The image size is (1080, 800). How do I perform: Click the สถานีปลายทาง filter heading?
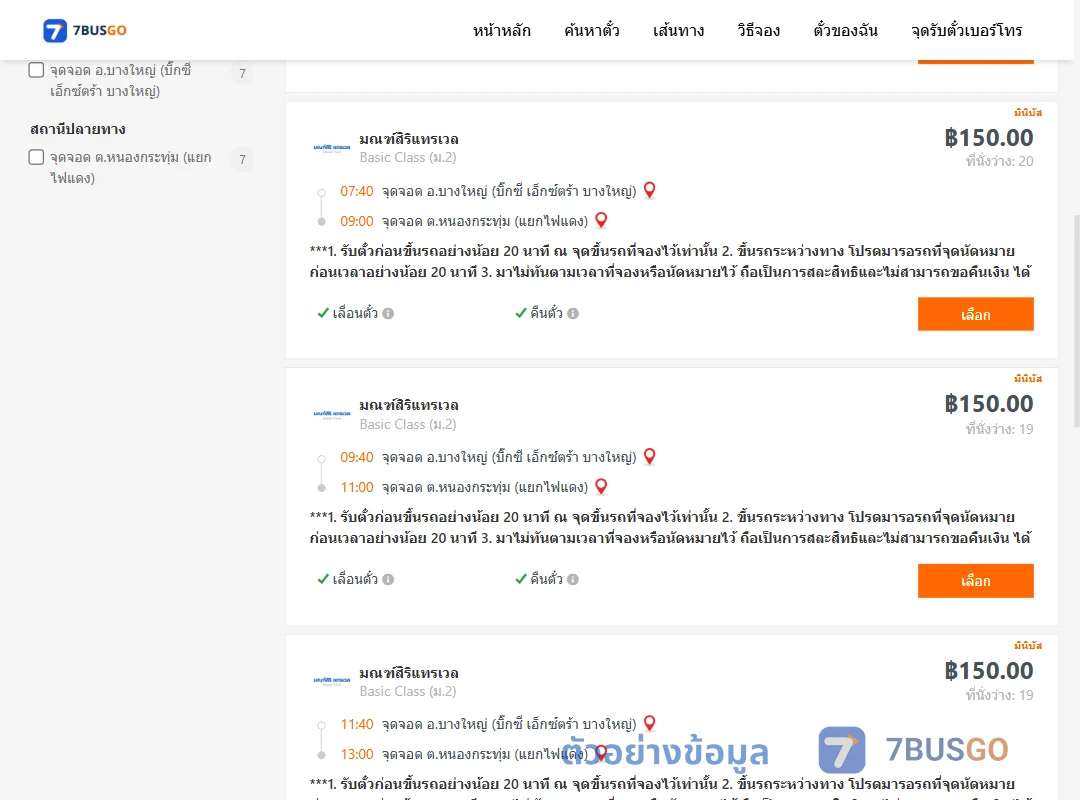pos(78,129)
